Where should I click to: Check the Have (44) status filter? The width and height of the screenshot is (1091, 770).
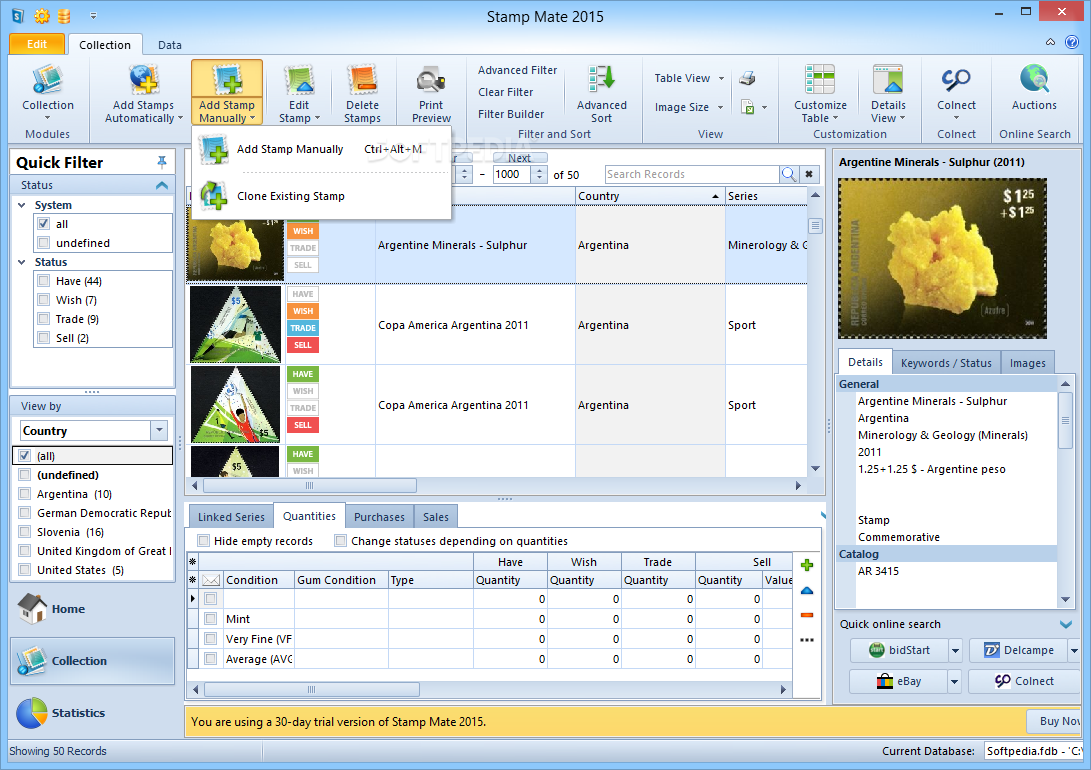tap(44, 281)
